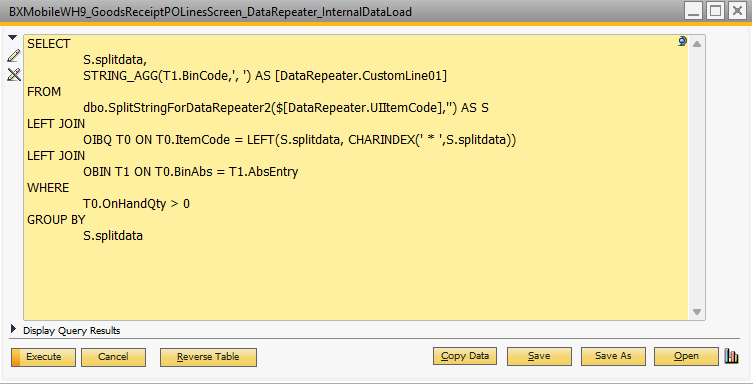Minimize the query window
Image resolution: width=753 pixels, height=384 pixels.
pyautogui.click(x=693, y=11)
